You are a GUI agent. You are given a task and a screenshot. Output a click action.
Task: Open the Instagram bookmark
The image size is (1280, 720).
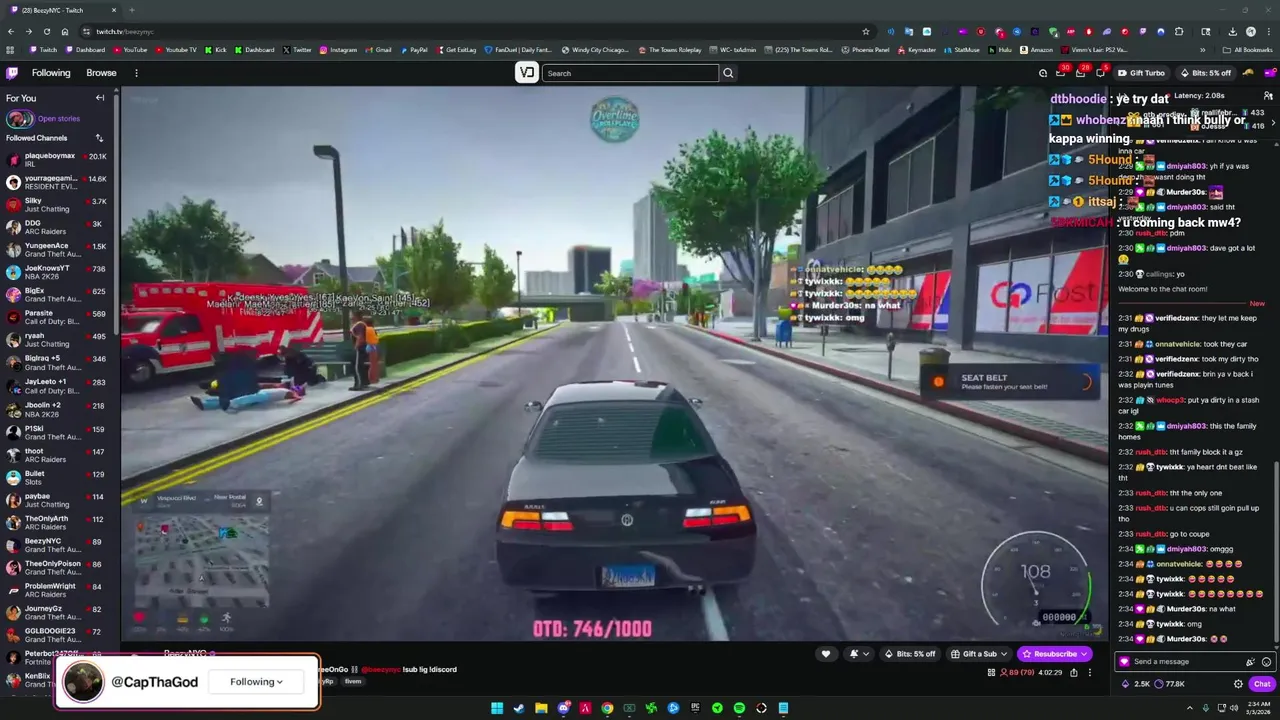(x=338, y=49)
